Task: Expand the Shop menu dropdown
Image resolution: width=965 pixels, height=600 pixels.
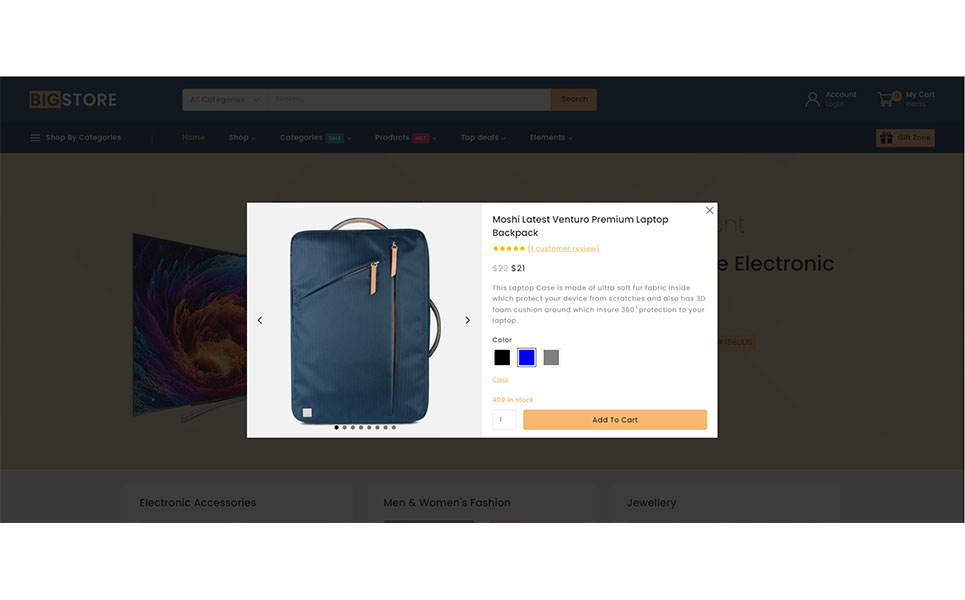Action: [x=242, y=137]
